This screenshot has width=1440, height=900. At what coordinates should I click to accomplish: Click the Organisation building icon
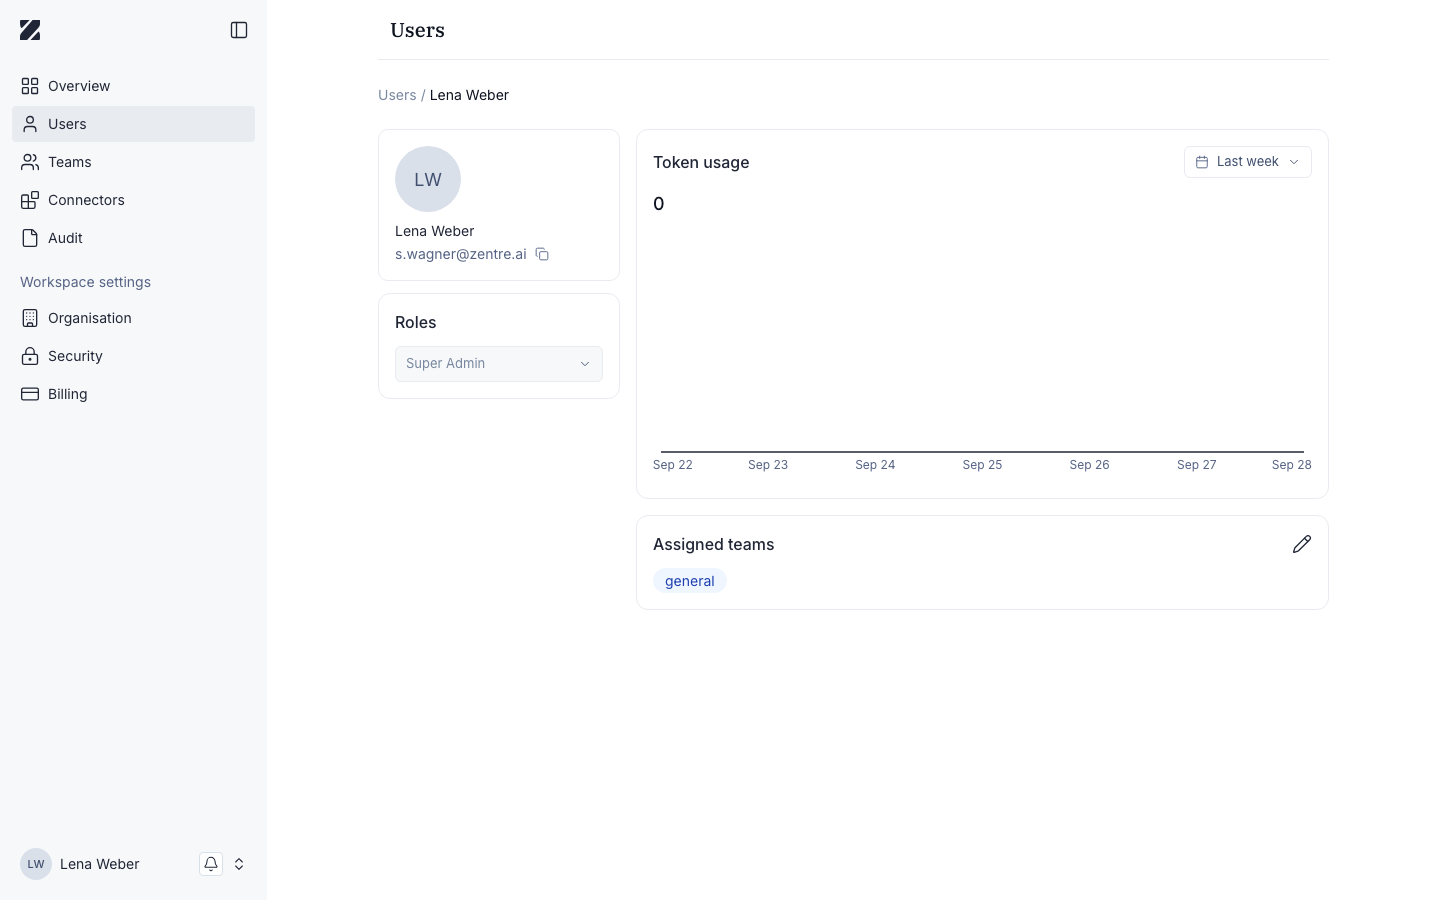(x=30, y=318)
